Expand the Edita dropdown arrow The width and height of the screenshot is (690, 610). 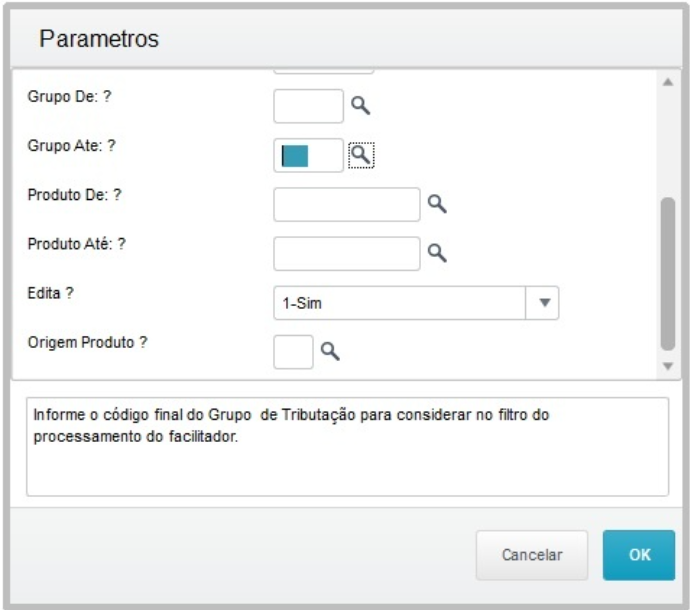[x=544, y=302]
